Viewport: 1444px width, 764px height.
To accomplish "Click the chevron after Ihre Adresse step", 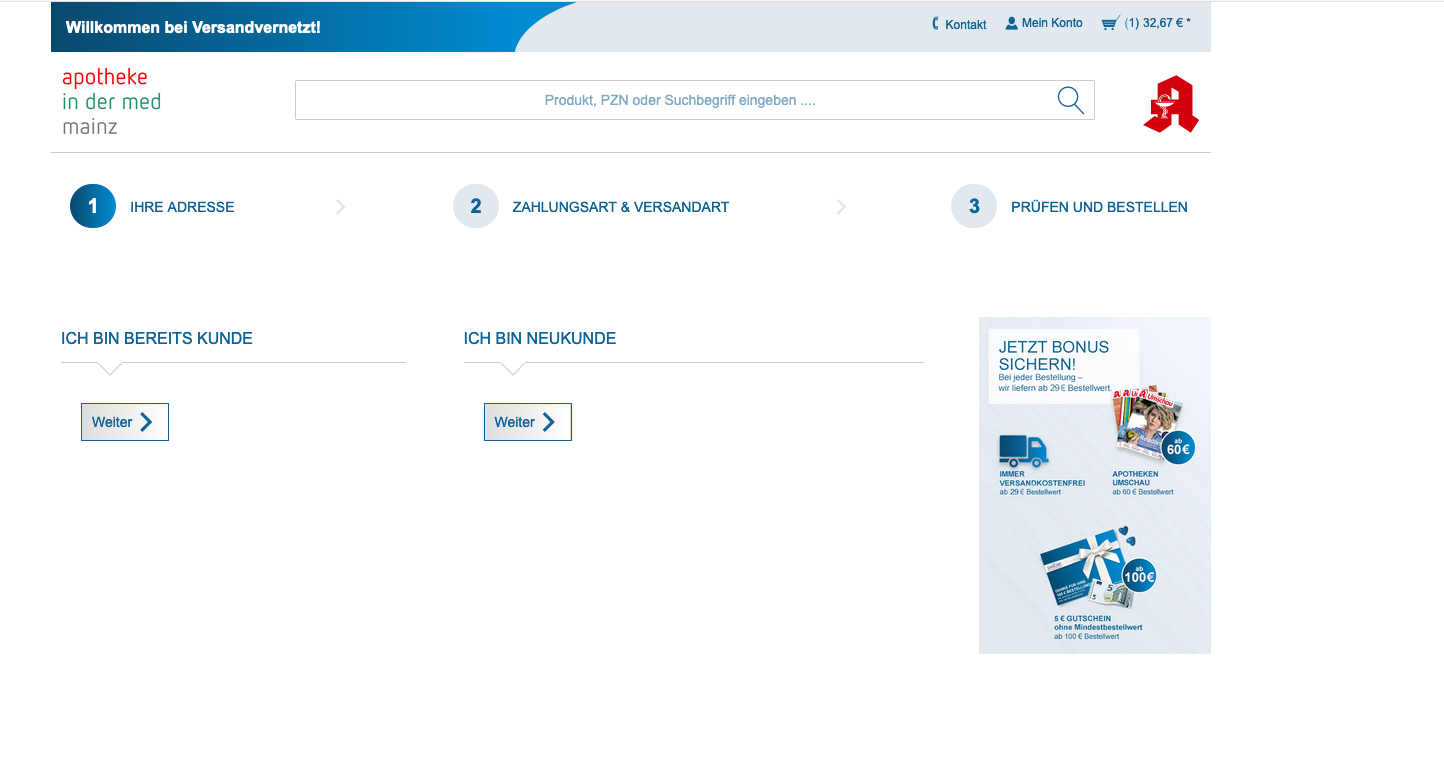I will 341,207.
